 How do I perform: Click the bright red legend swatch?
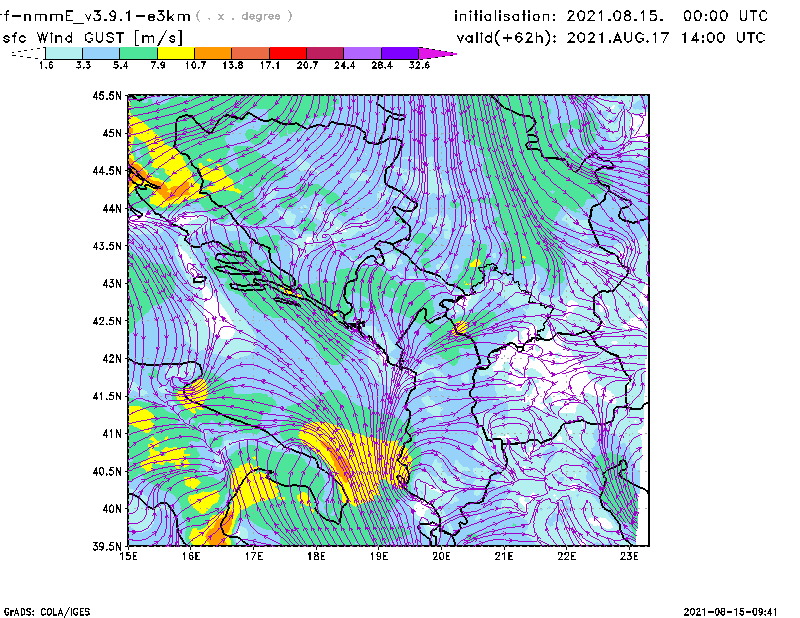point(288,53)
